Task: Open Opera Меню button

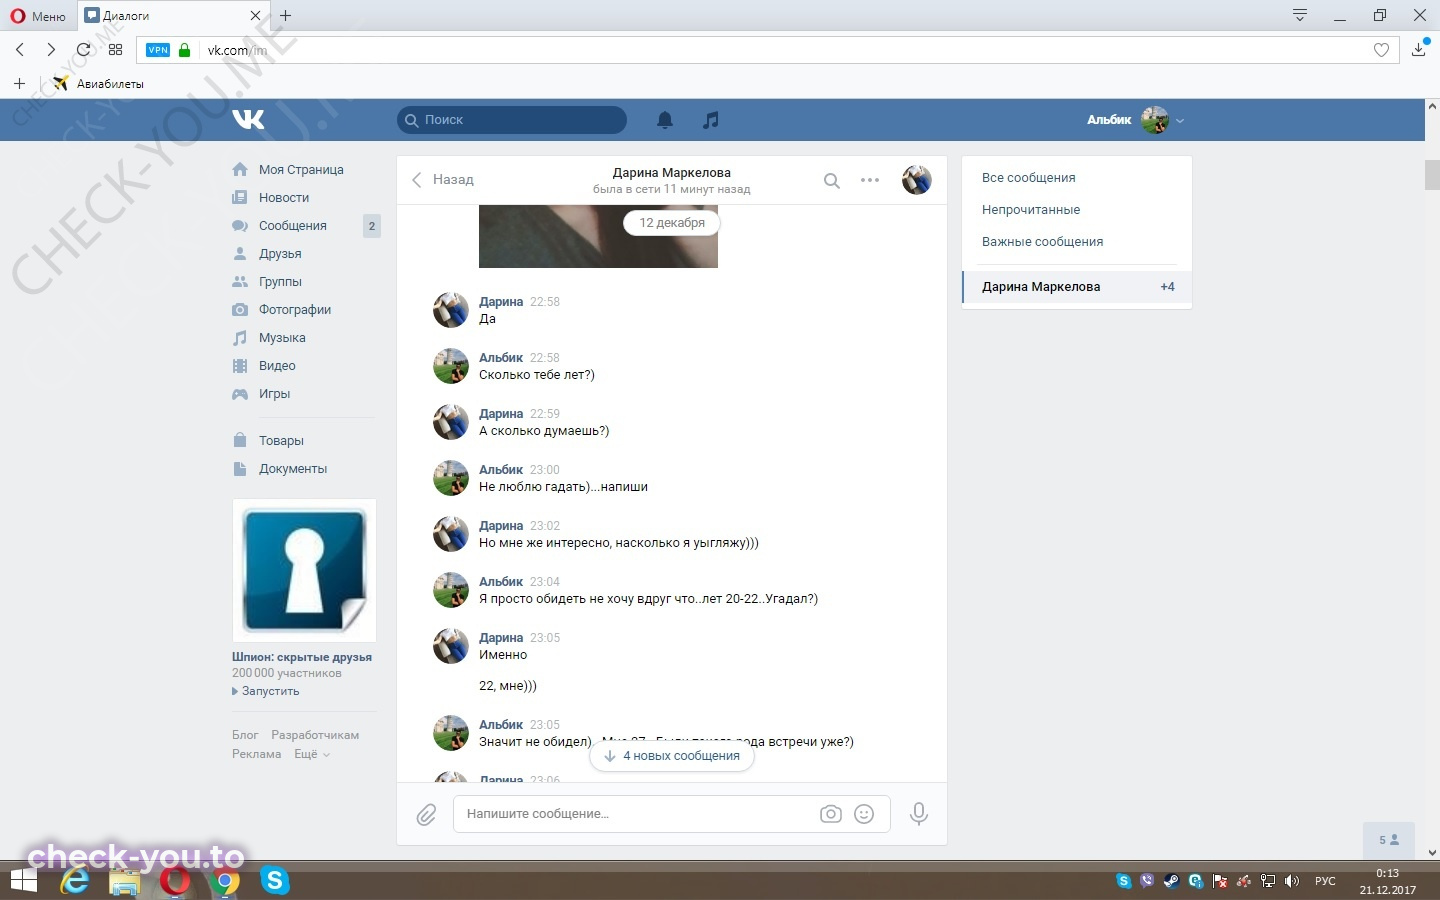Action: pyautogui.click(x=38, y=16)
